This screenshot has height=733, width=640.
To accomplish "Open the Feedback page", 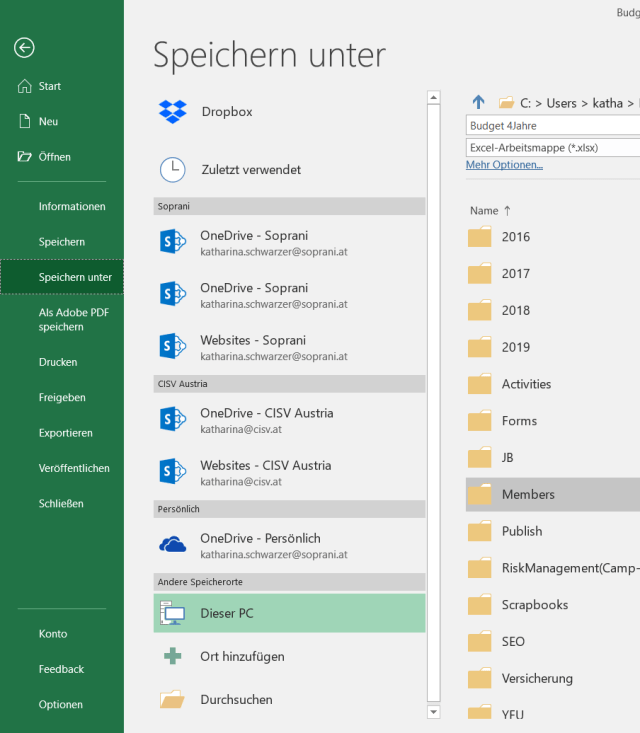I will 62,669.
